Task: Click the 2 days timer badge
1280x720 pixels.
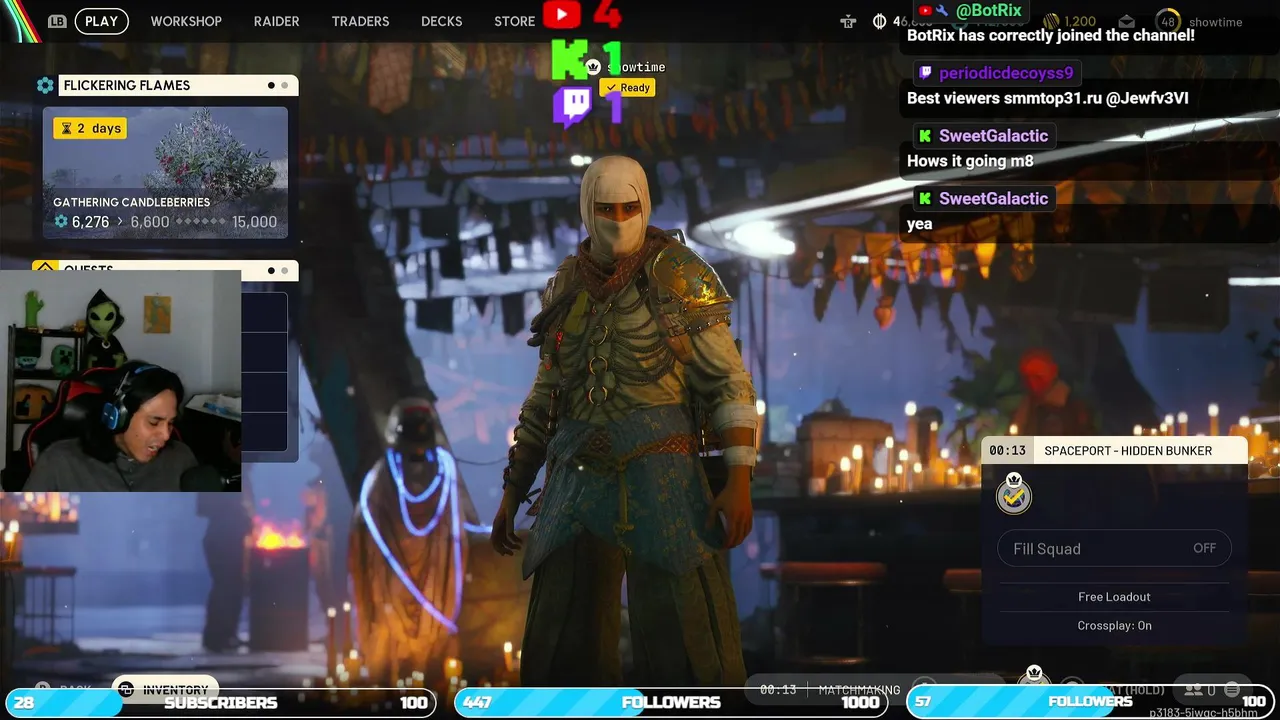Action: [90, 128]
